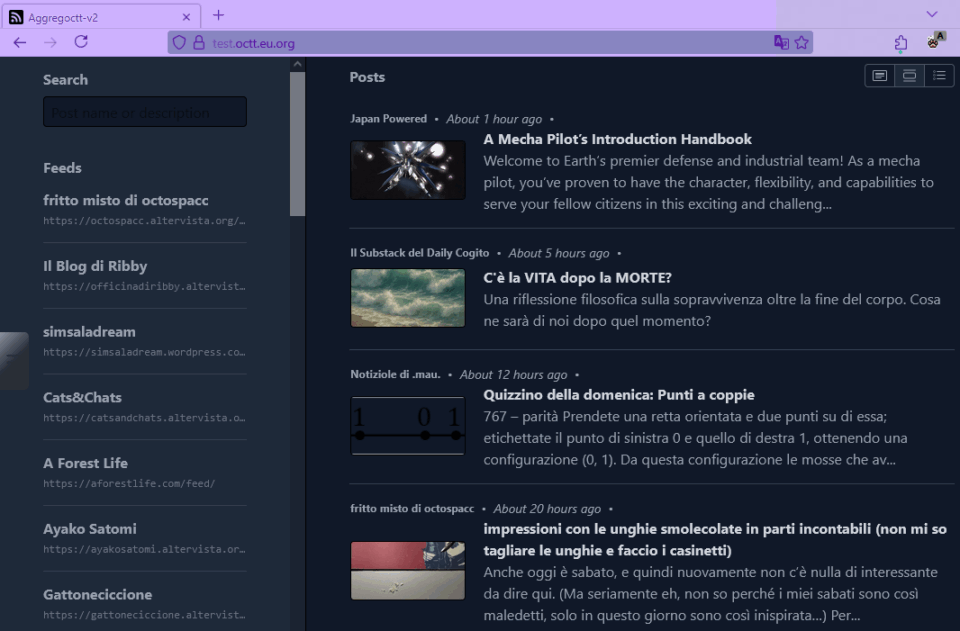
Task: Expand the list all tabs dropdown
Action: pos(932,15)
